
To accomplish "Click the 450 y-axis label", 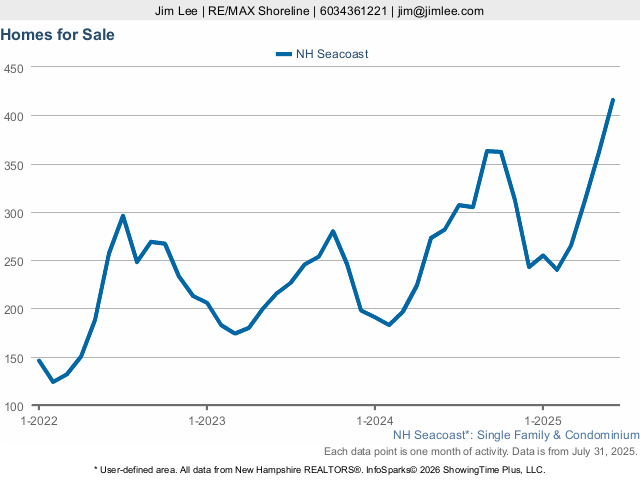I will [x=14, y=68].
